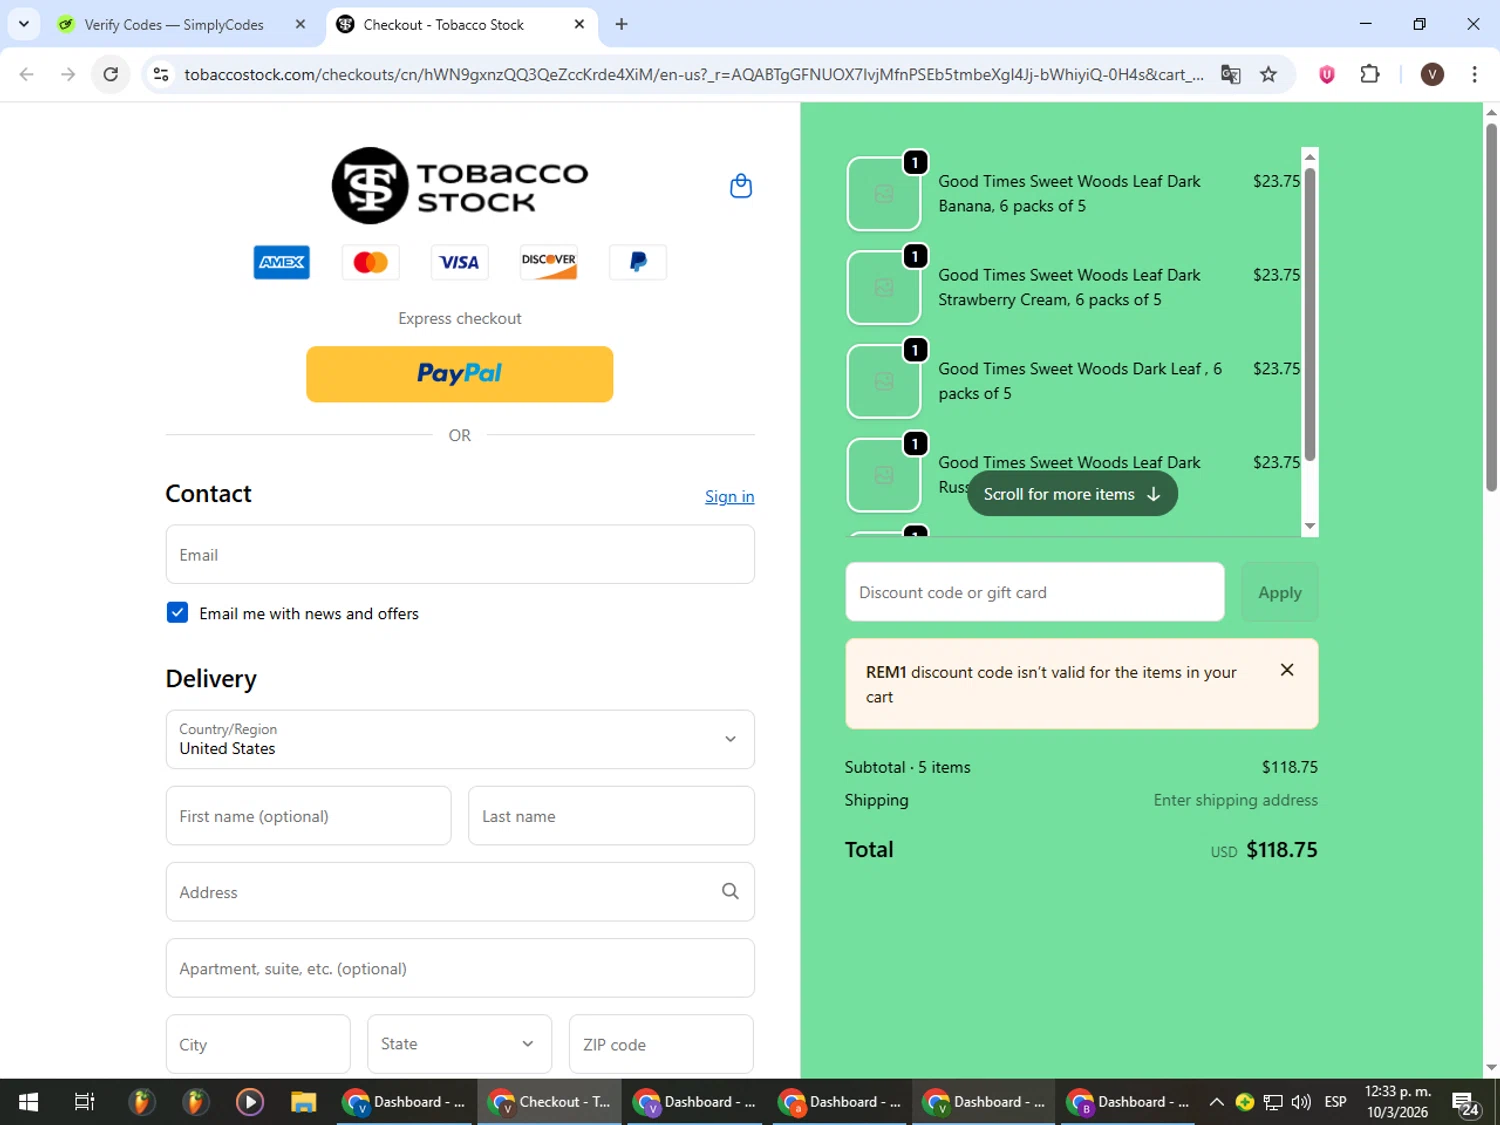Click the cart items list scrollbar
The width and height of the screenshot is (1500, 1125).
pos(1309,315)
